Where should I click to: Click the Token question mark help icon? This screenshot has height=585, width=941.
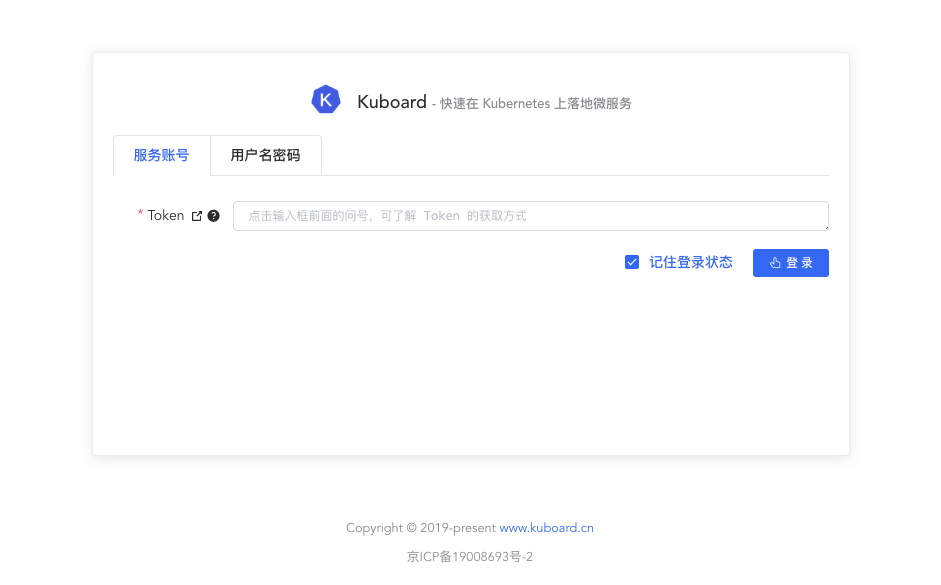point(213,216)
